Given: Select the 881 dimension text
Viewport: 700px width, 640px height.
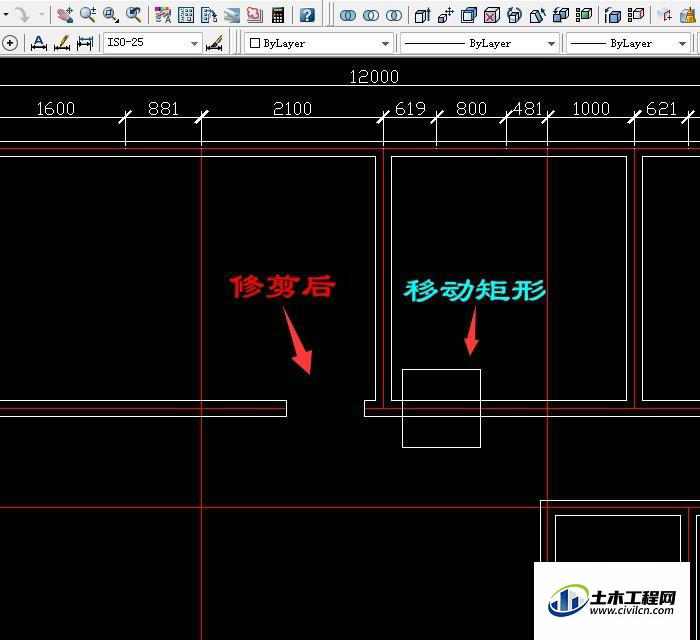Looking at the screenshot, I should (163, 109).
